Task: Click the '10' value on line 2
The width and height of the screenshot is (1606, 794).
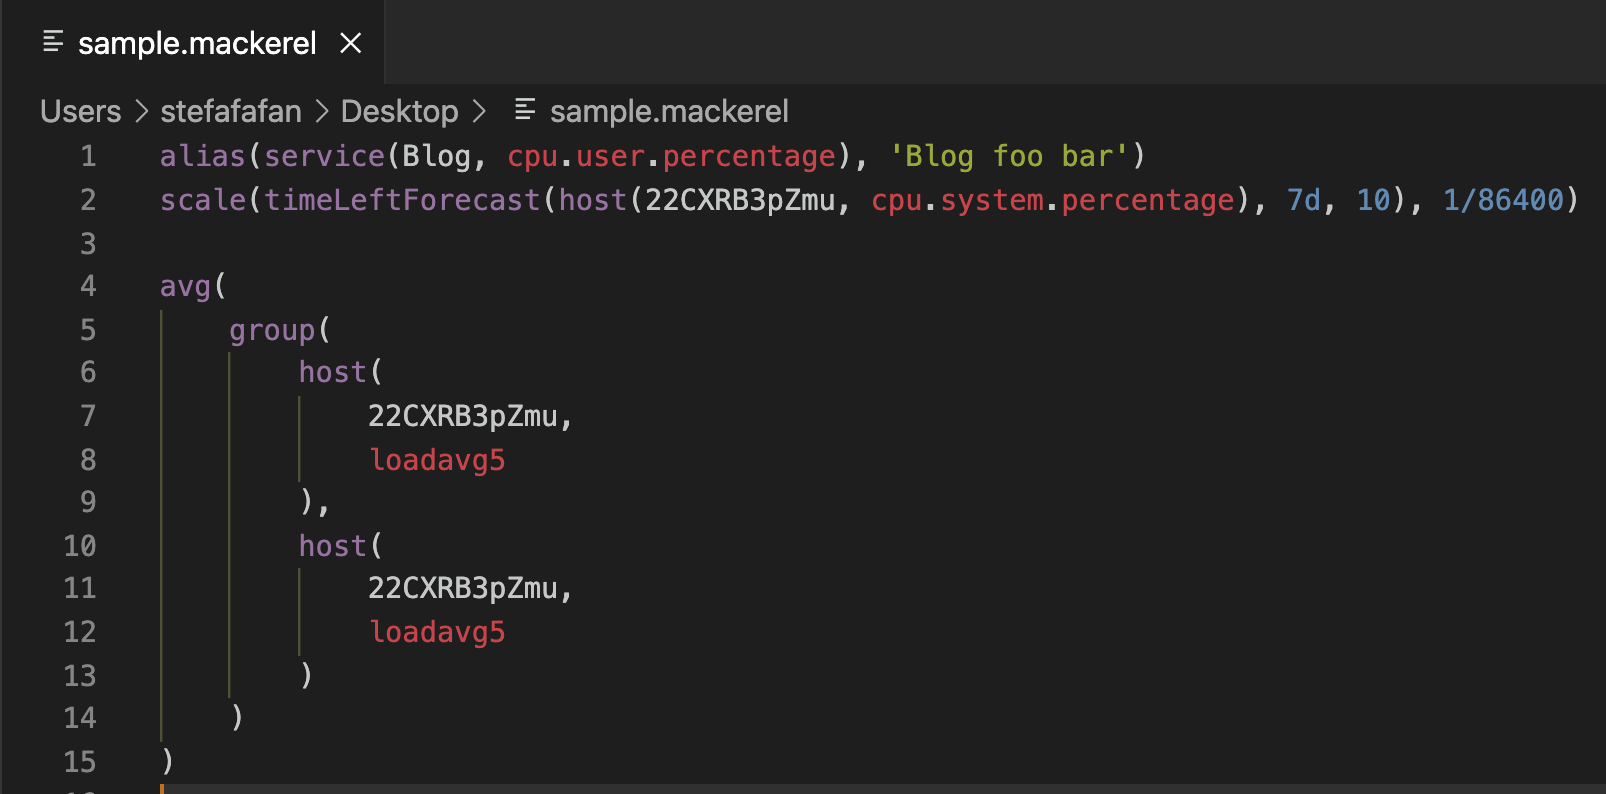Action: [1373, 200]
